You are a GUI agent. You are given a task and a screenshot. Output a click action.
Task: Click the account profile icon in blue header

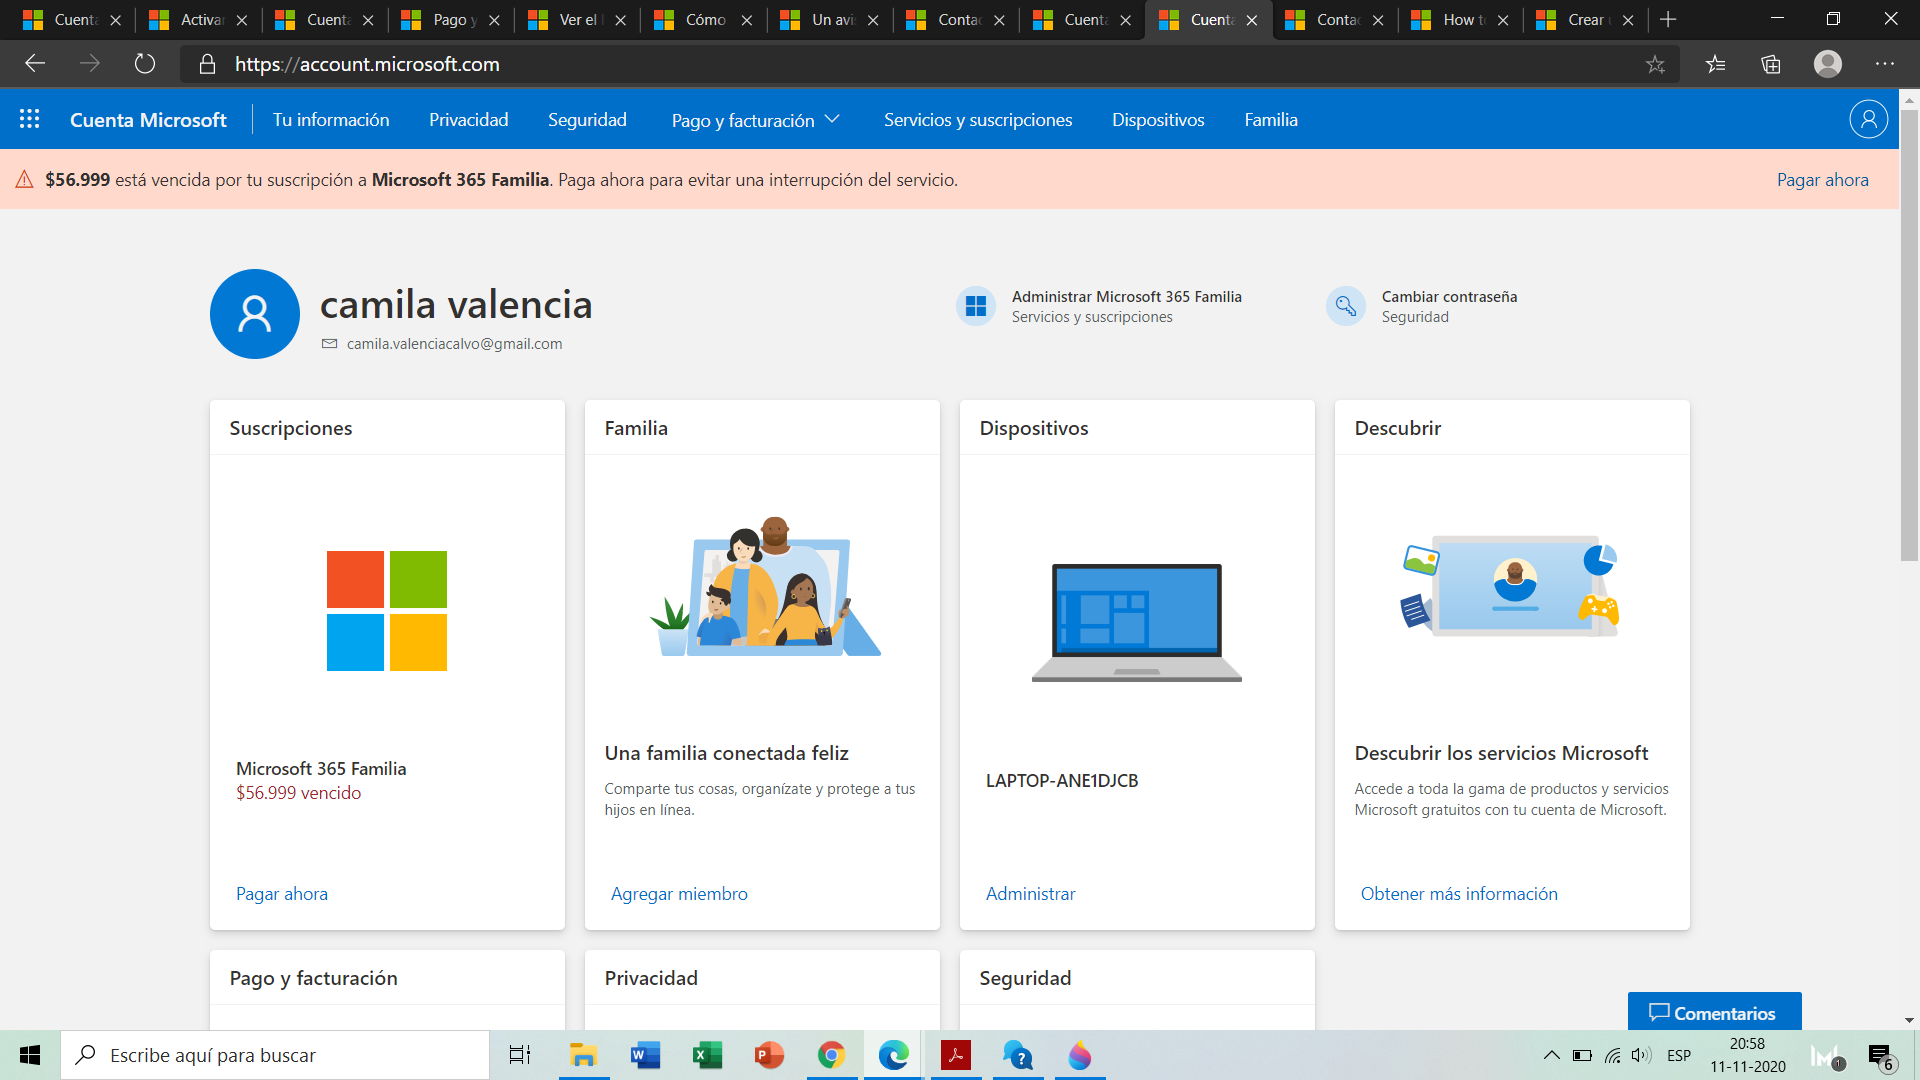(1867, 119)
